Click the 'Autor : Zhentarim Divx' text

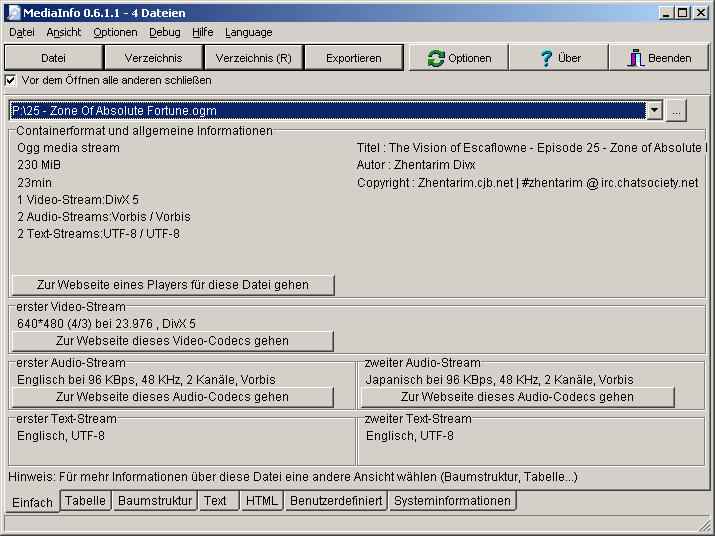click(416, 165)
